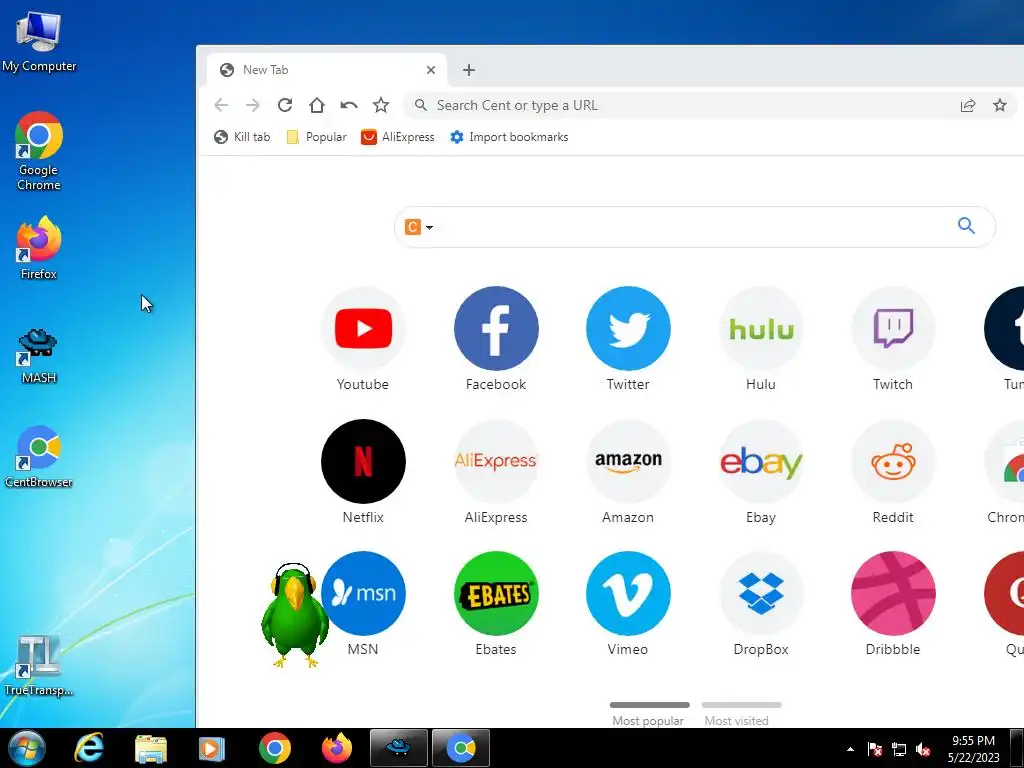Image resolution: width=1024 pixels, height=768 pixels.
Task: Select the Firefox desktop shortcut
Action: [39, 249]
